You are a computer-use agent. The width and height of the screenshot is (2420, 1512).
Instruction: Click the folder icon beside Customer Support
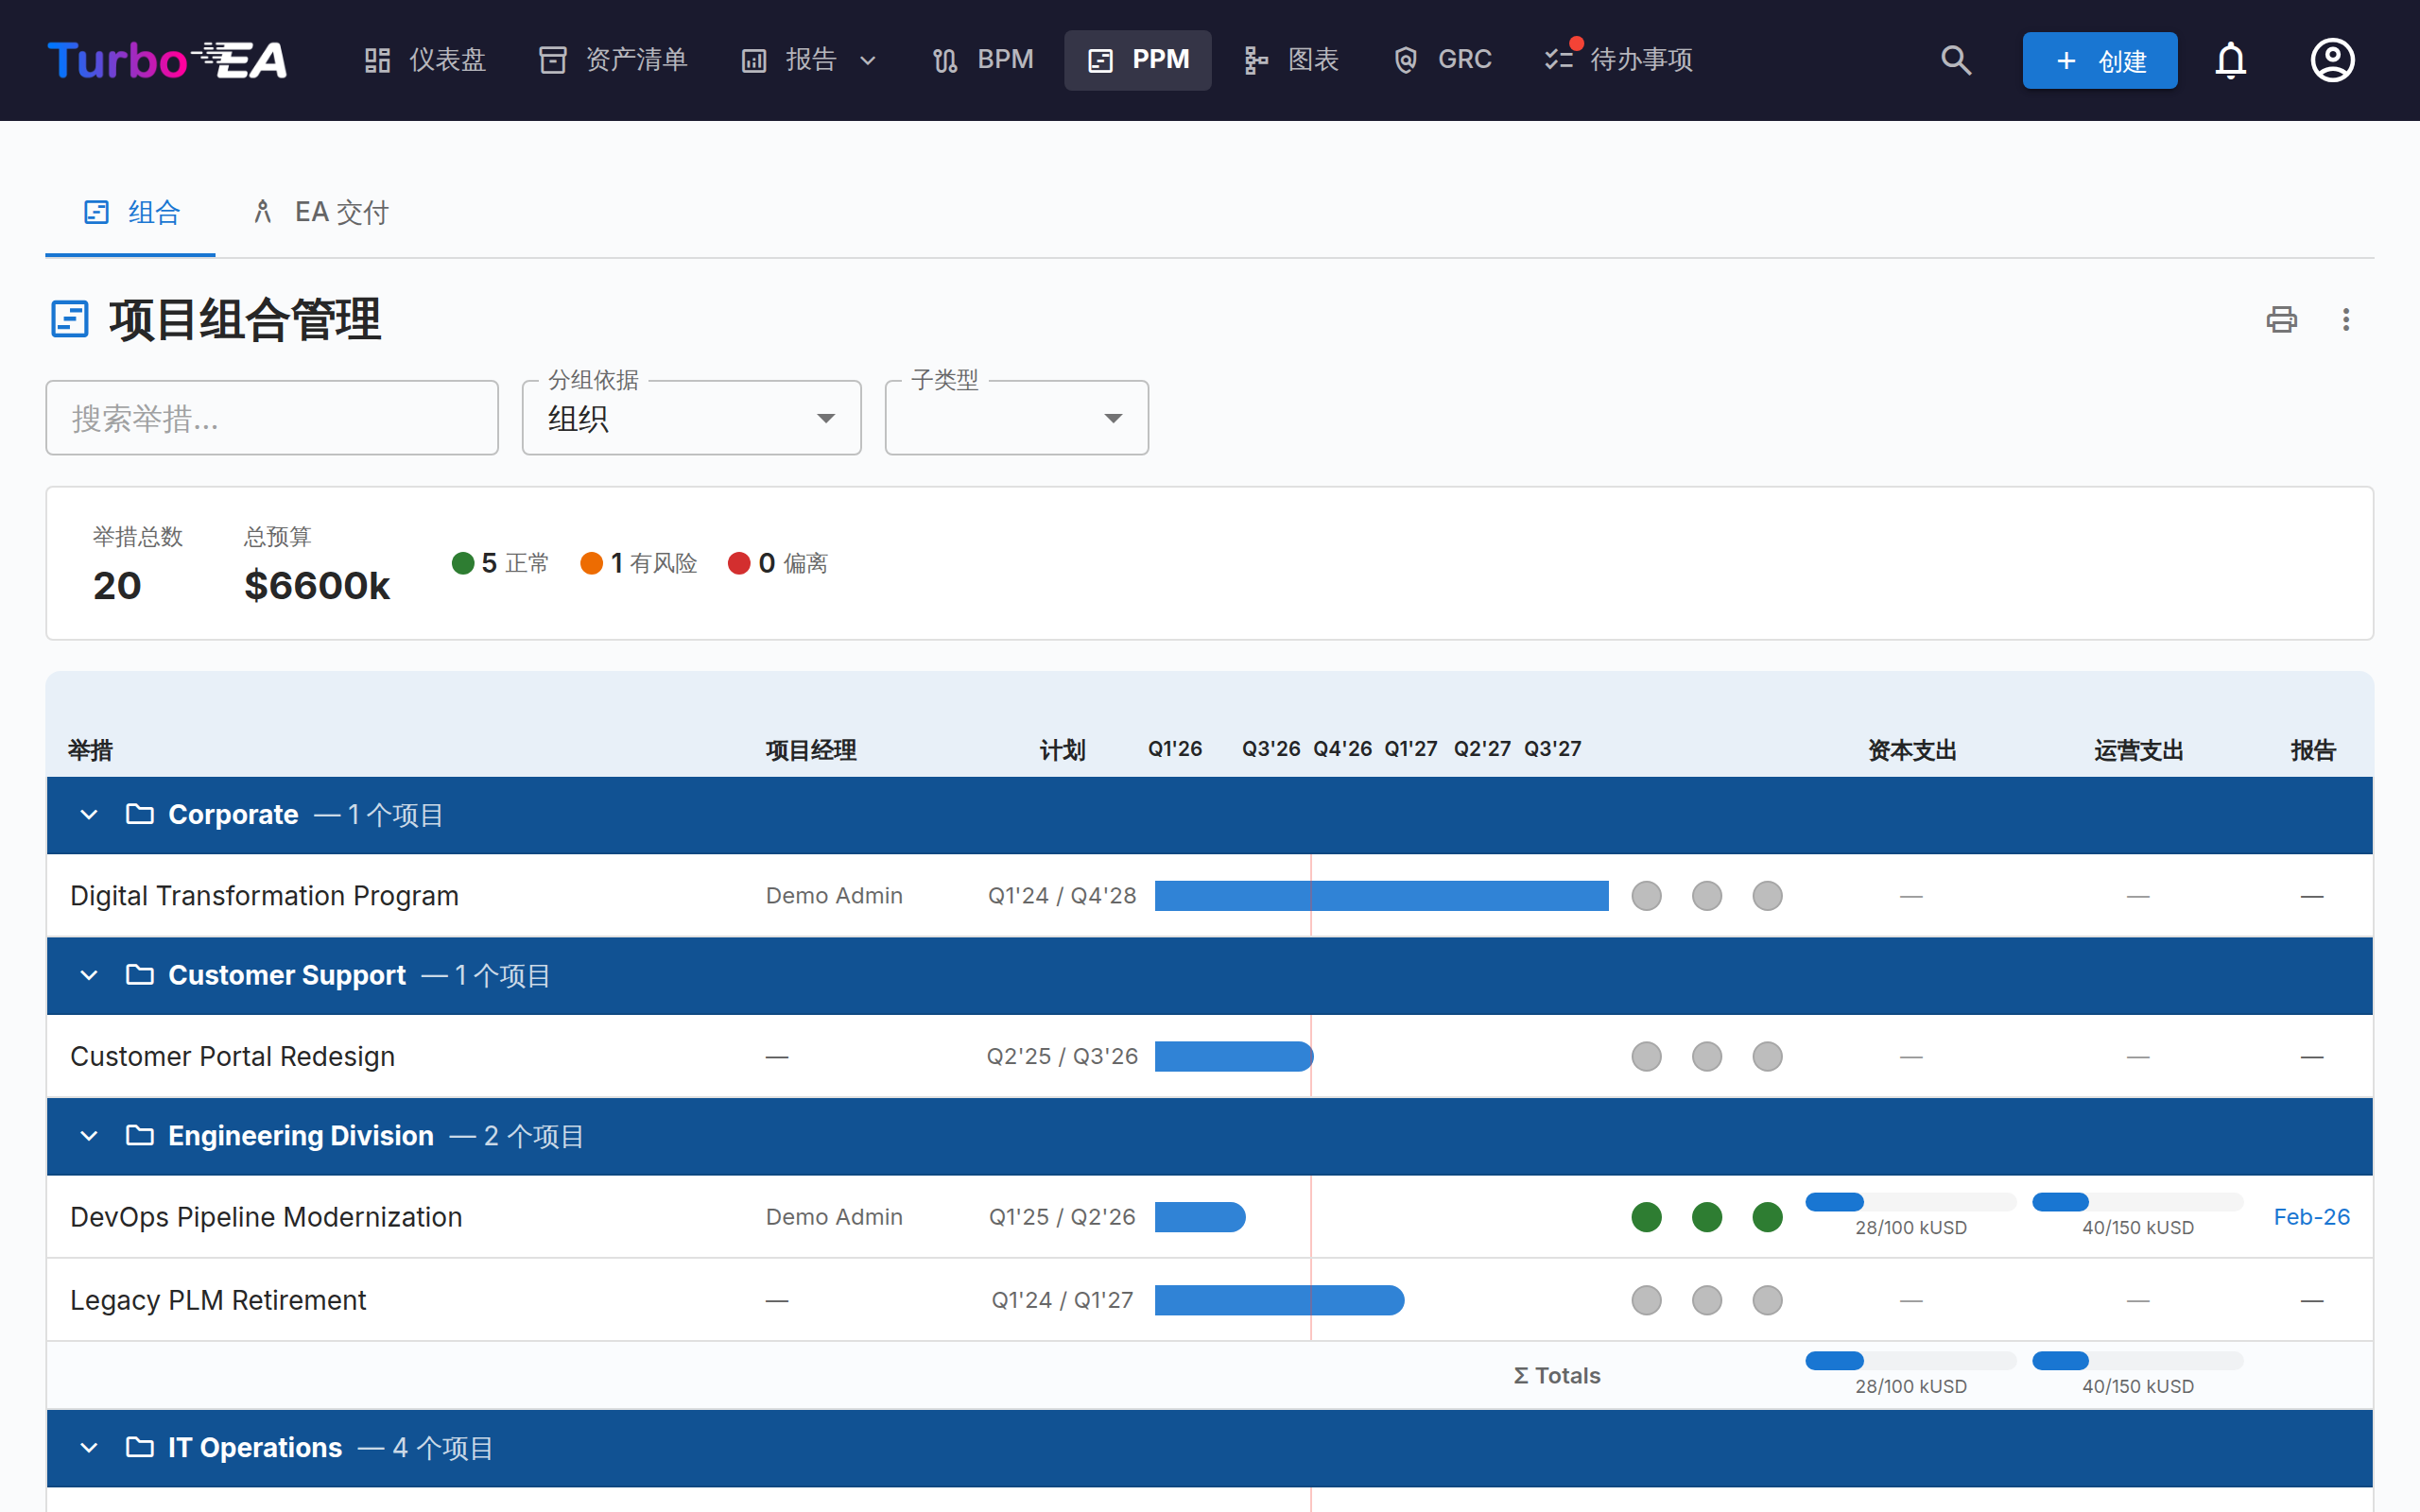coord(140,975)
